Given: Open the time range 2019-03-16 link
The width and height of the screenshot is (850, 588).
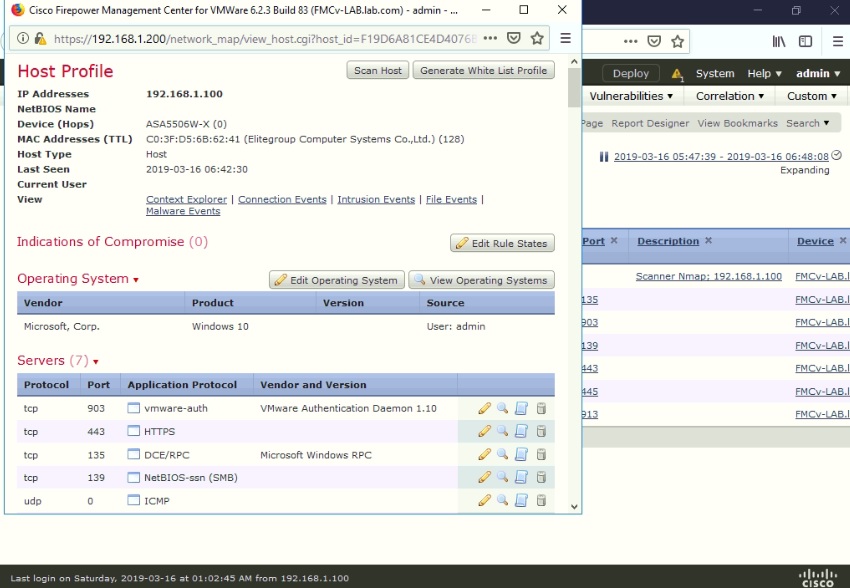Looking at the screenshot, I should [x=721, y=157].
